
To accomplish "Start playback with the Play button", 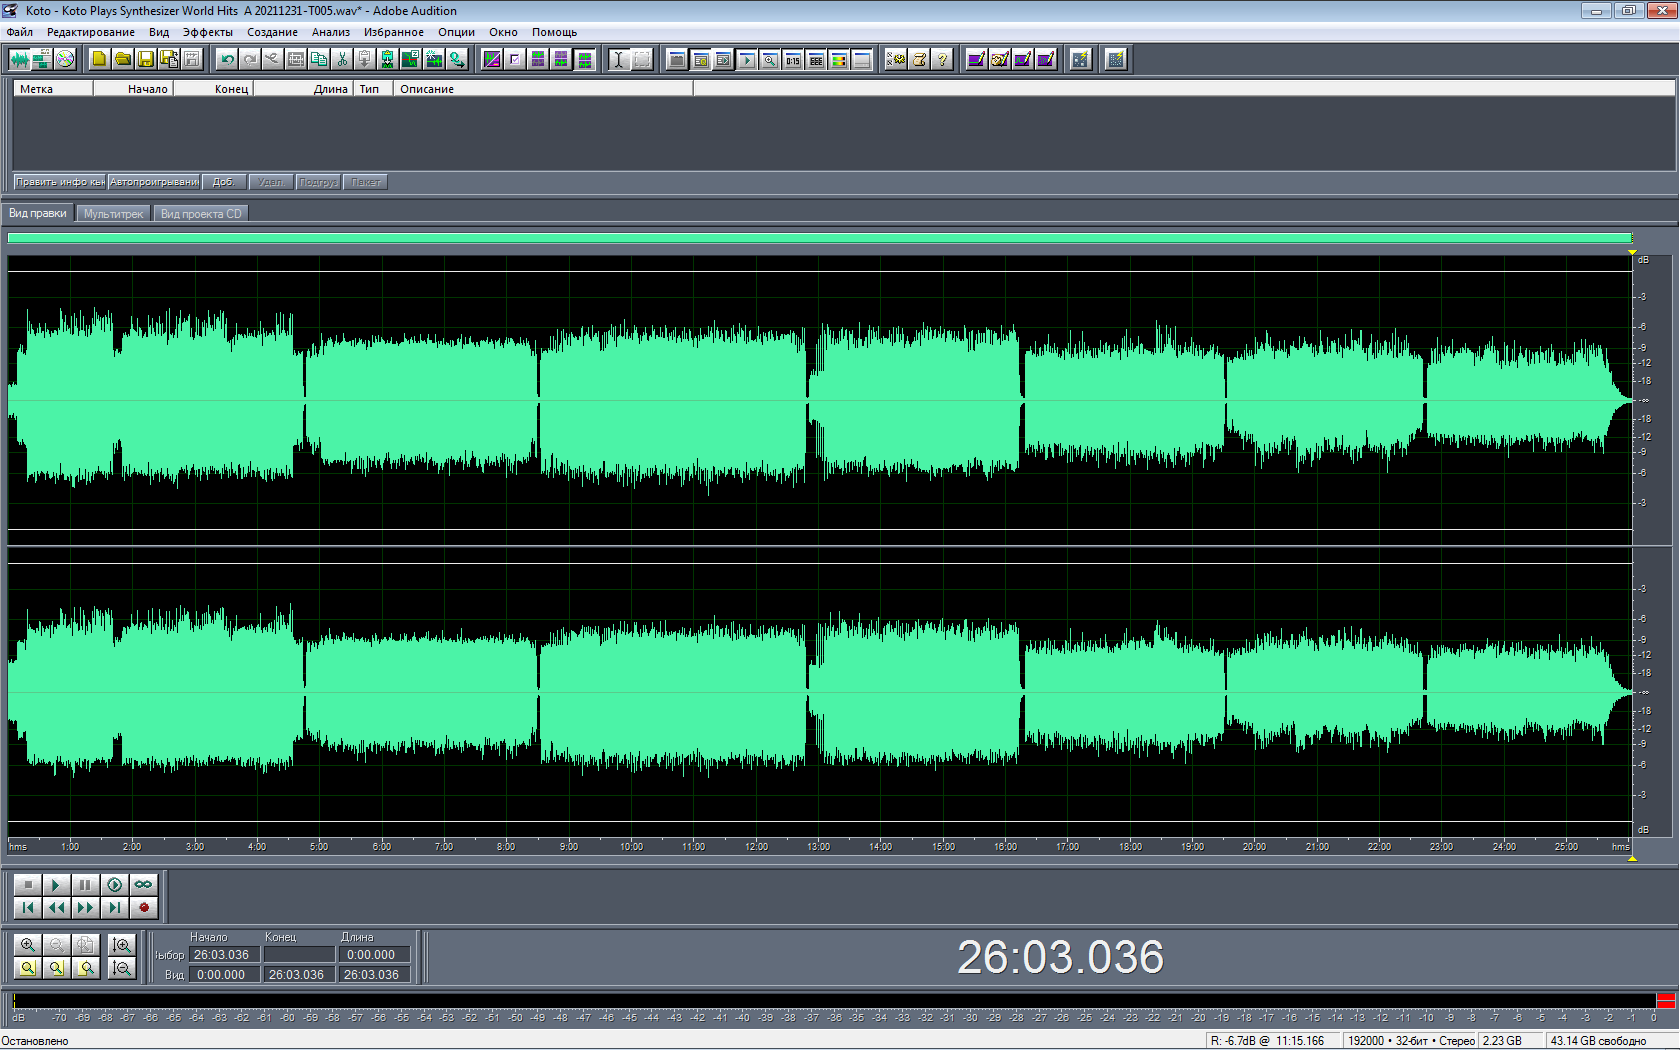I will [56, 884].
